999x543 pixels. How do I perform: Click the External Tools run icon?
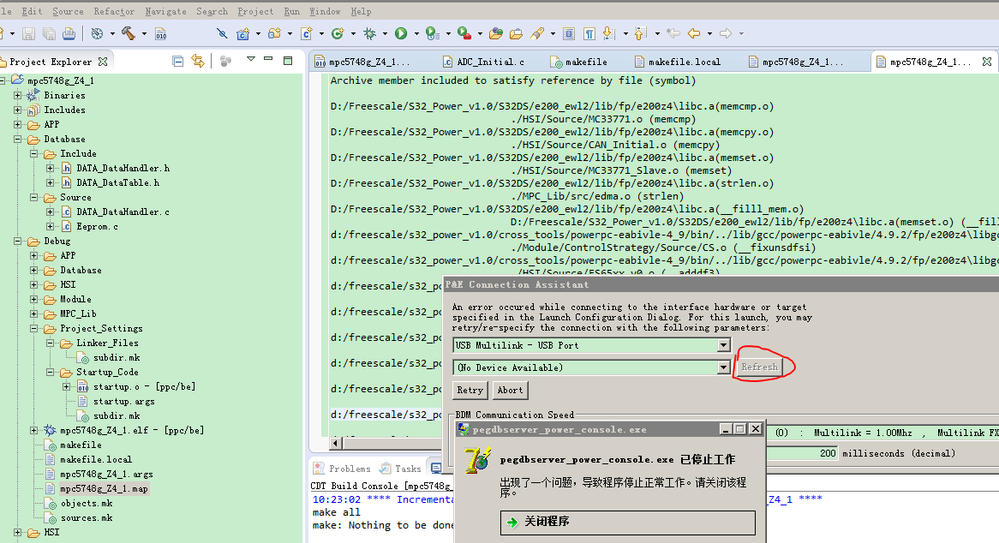464,34
